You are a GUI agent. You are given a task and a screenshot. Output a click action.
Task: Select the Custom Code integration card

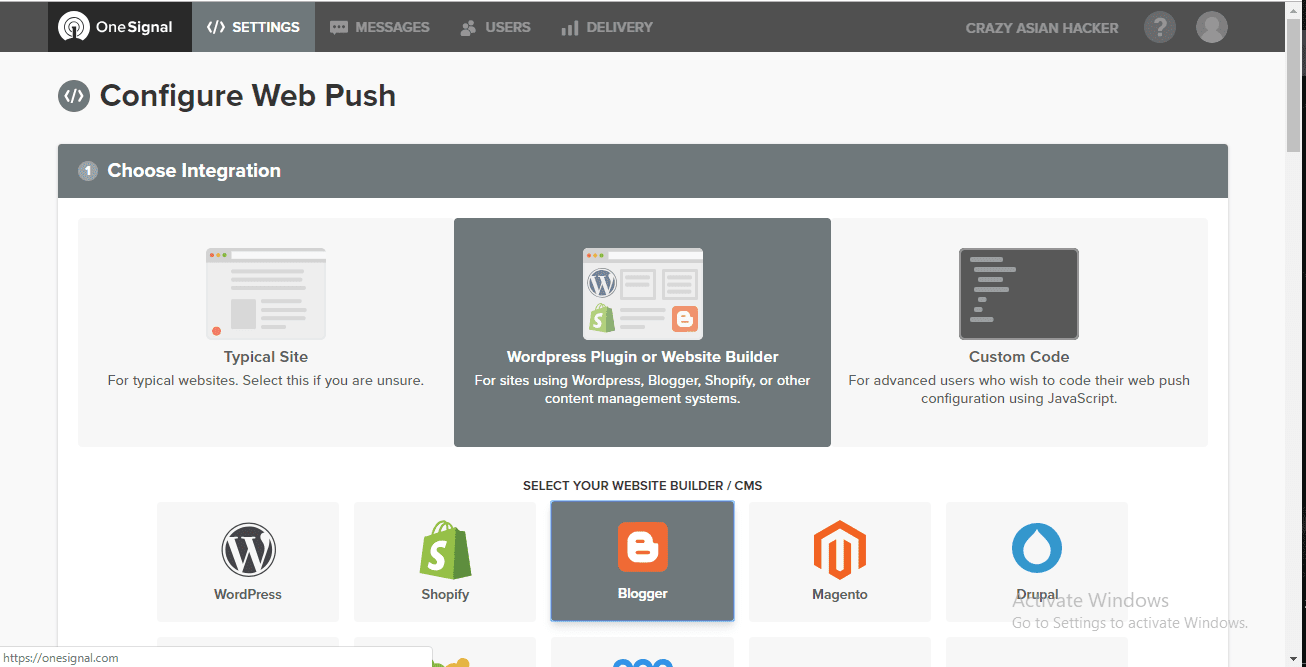pyautogui.click(x=1019, y=332)
